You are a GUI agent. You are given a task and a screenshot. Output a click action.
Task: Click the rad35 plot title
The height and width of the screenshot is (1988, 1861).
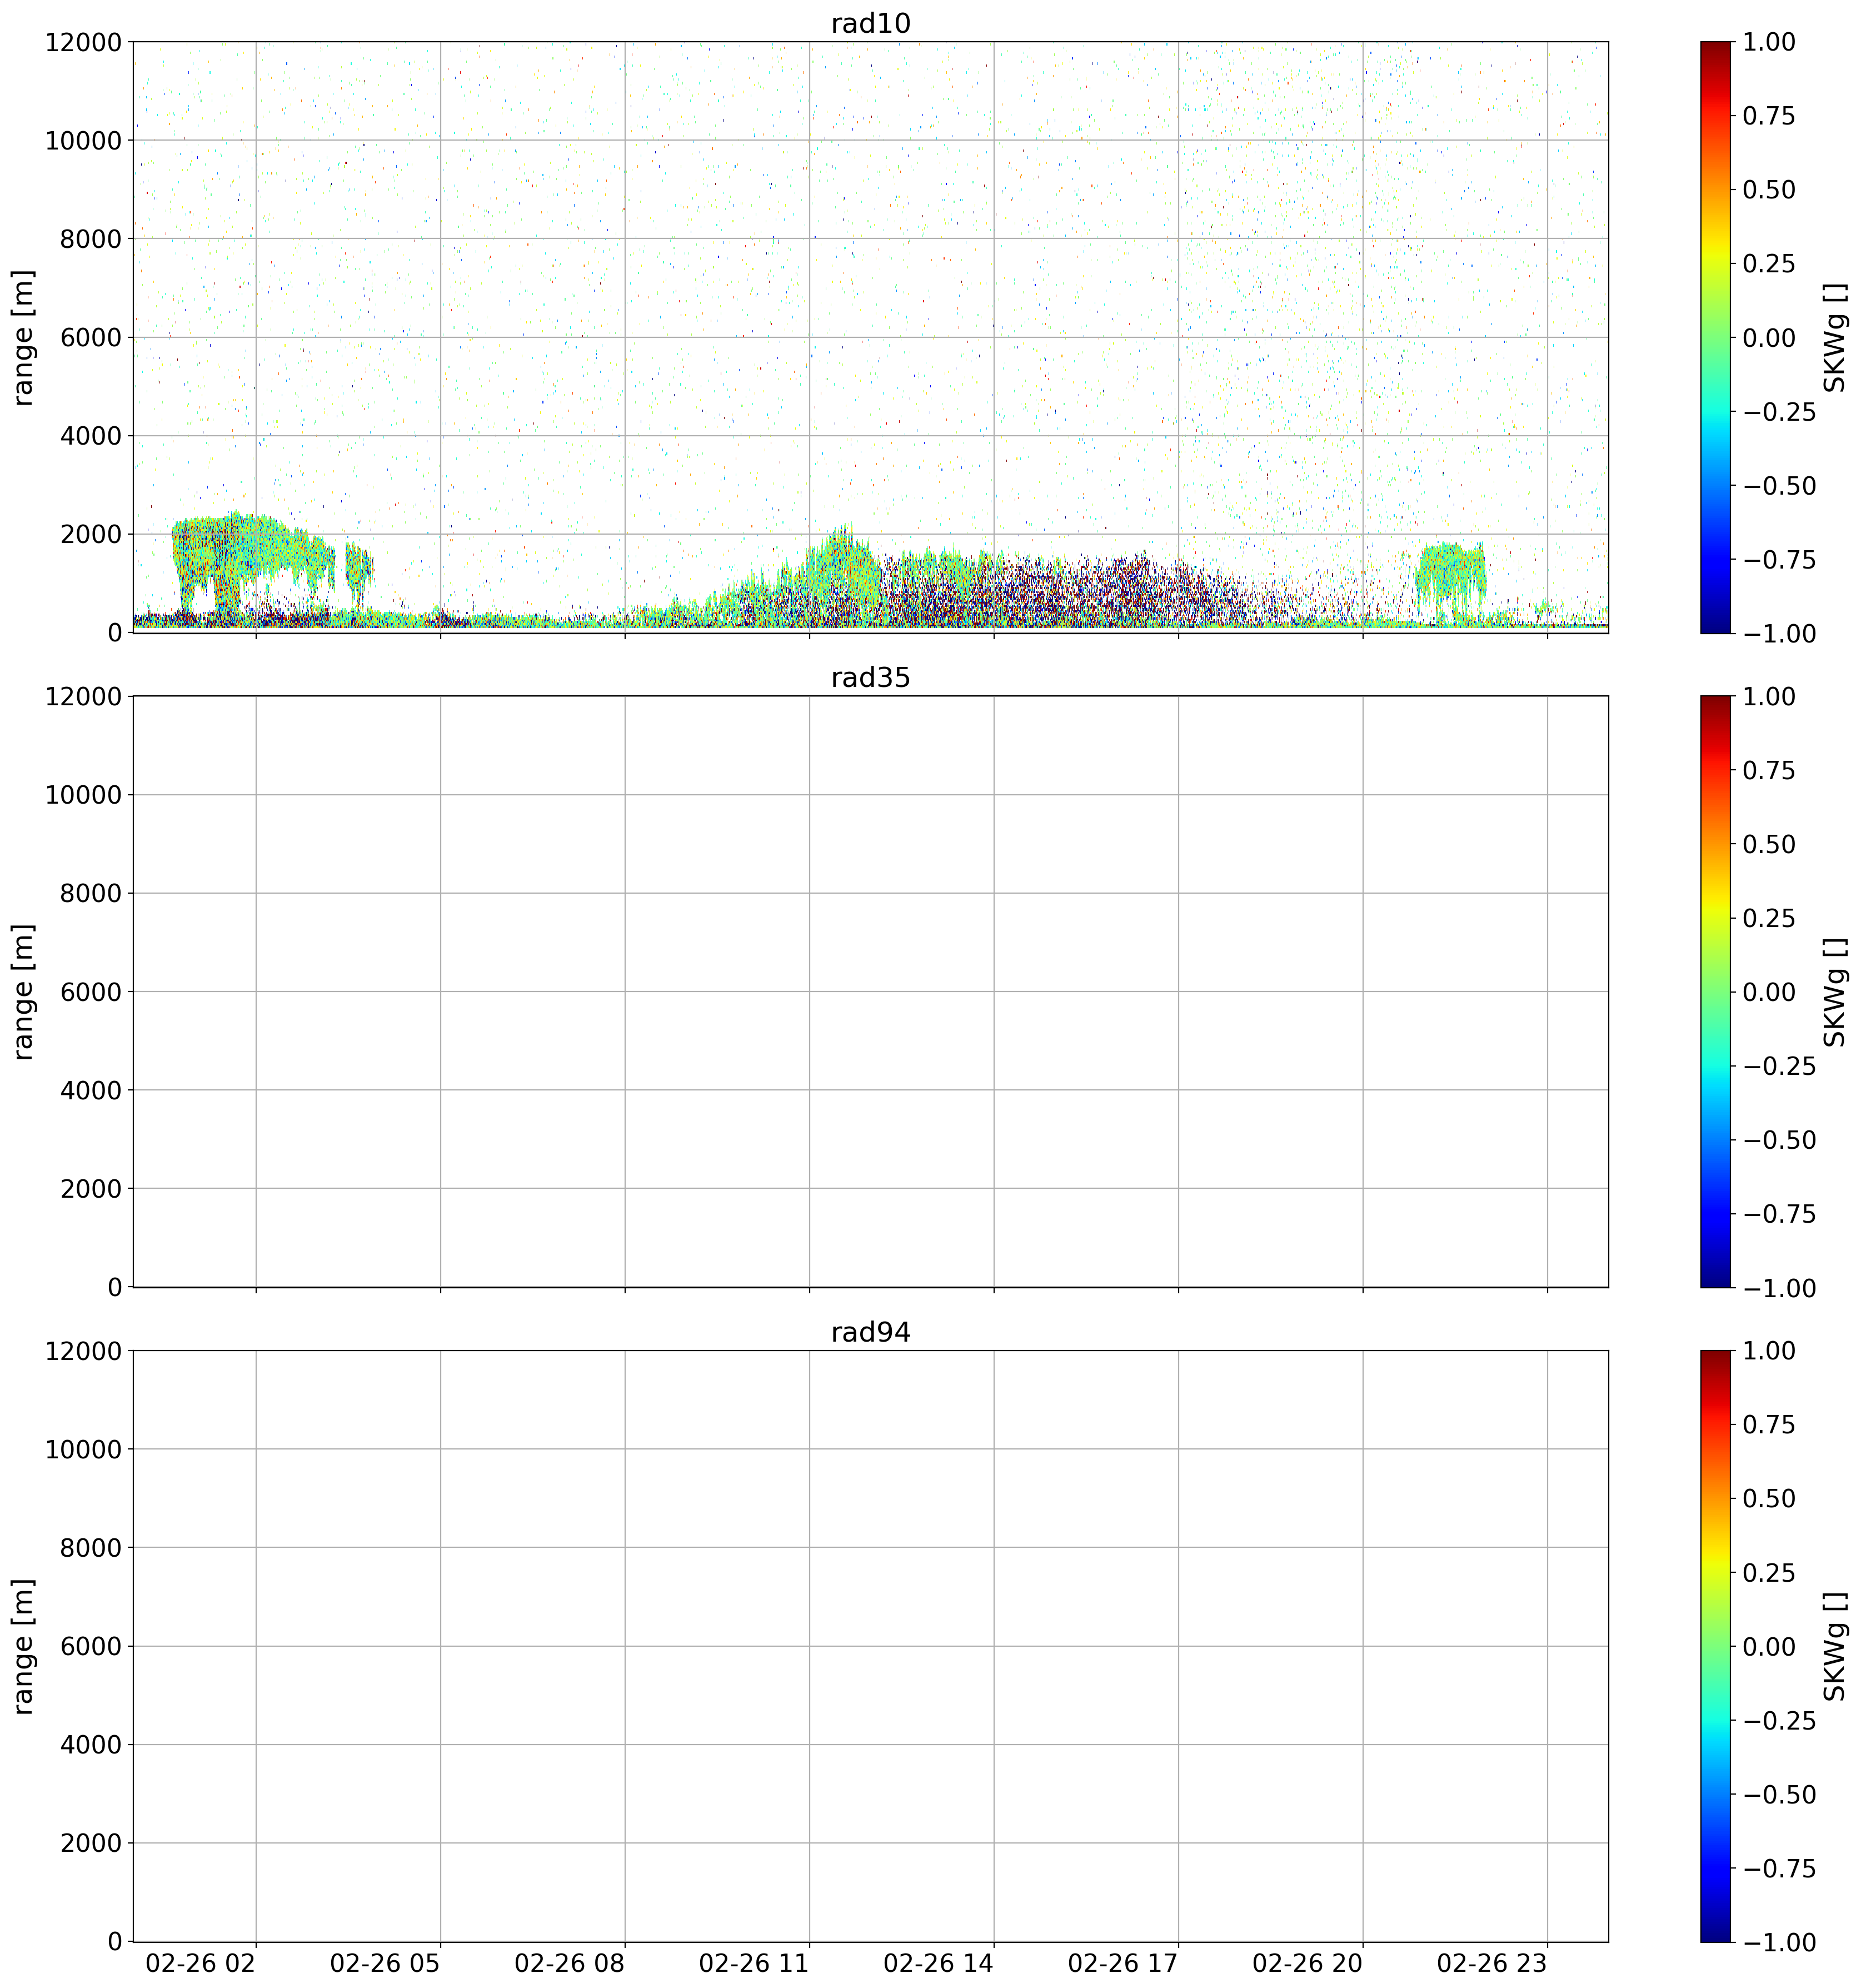tap(870, 678)
